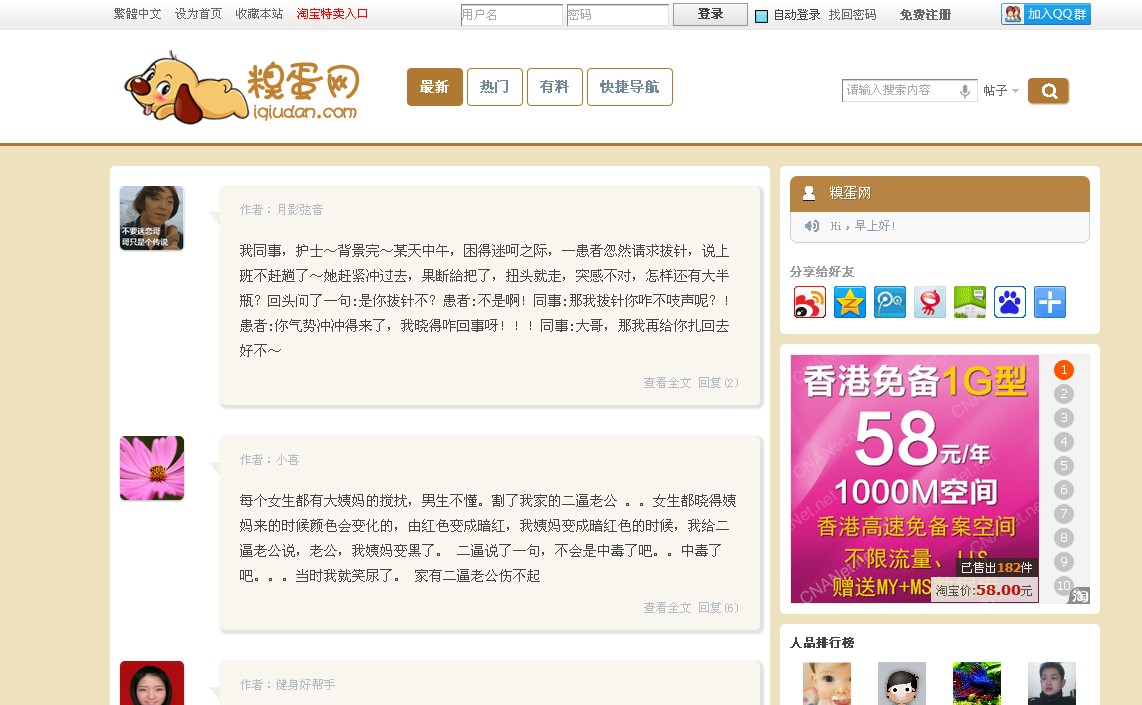1142x705 pixels.
Task: Open 查看全文 on 小喜's post
Action: pos(667,608)
